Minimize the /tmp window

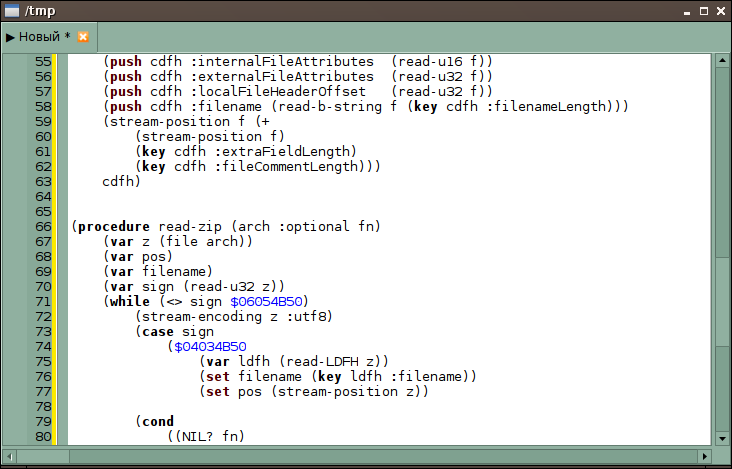(686, 10)
